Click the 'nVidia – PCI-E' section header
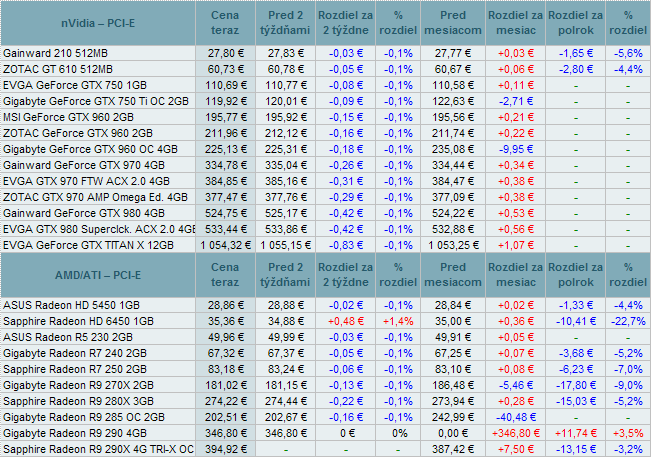Viewport: 651px width, 457px height. tap(98, 23)
